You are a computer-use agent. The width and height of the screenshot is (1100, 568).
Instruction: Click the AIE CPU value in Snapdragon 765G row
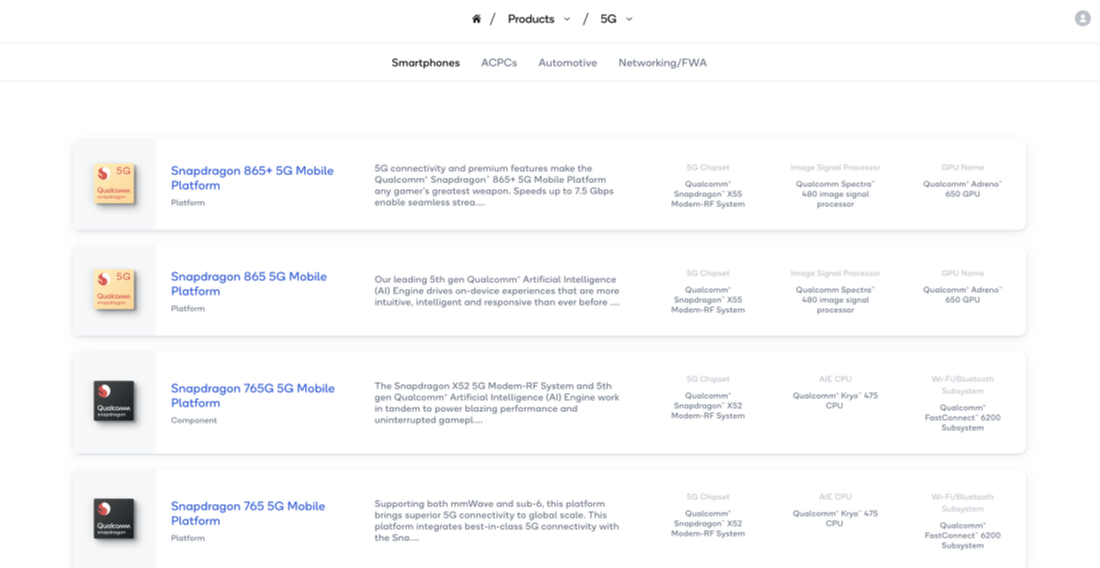[835, 400]
